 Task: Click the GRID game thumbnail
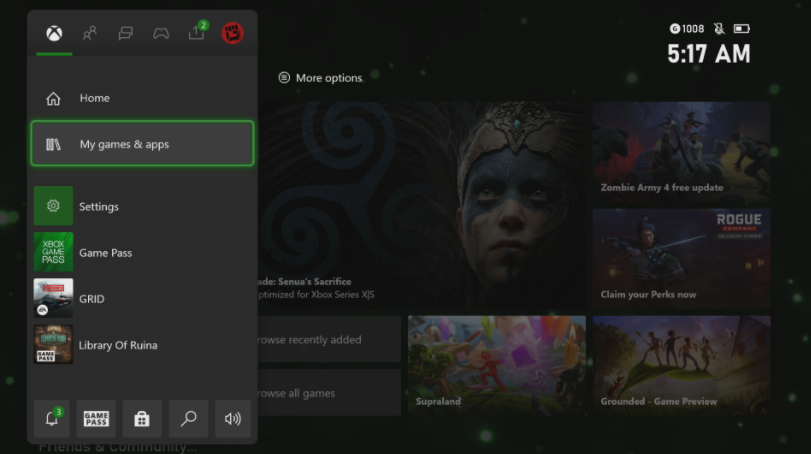coord(53,298)
